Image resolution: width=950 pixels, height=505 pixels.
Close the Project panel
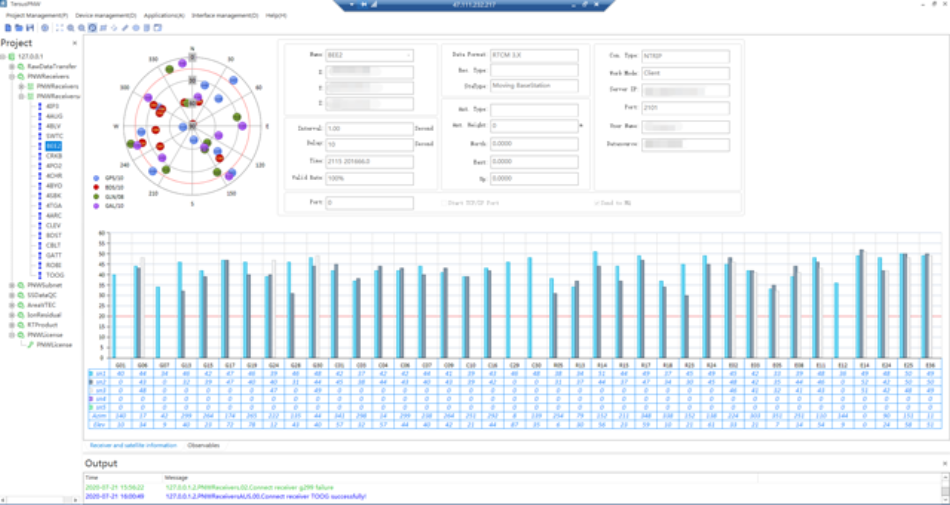point(76,44)
